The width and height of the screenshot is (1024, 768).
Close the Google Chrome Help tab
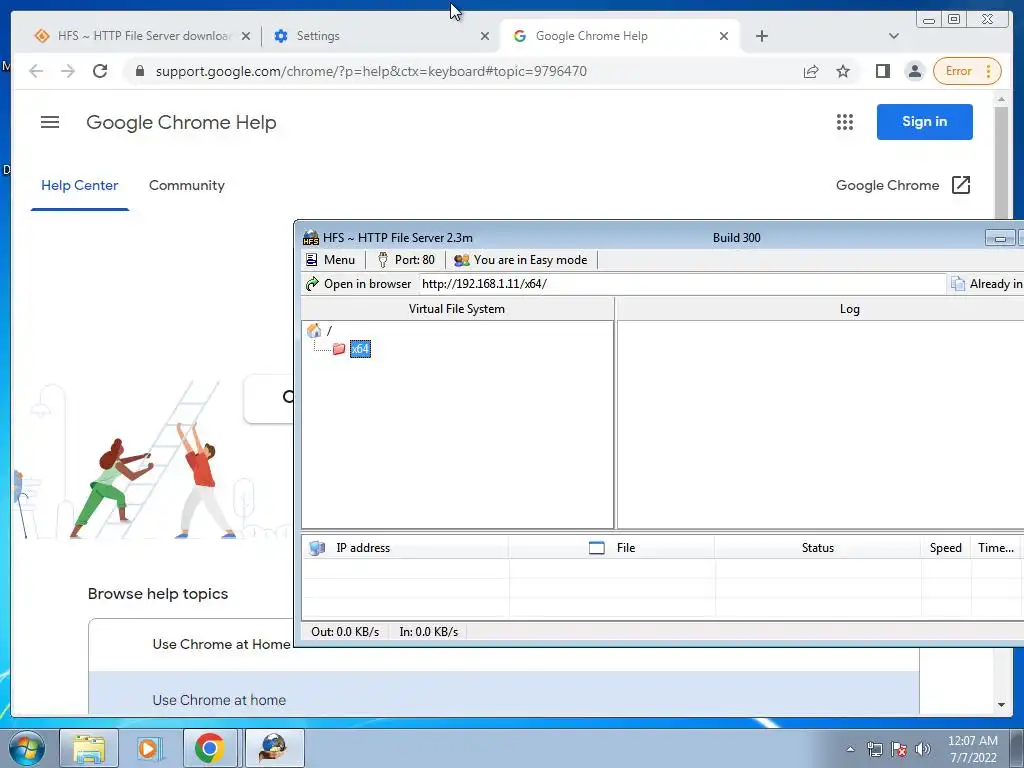pyautogui.click(x=724, y=36)
